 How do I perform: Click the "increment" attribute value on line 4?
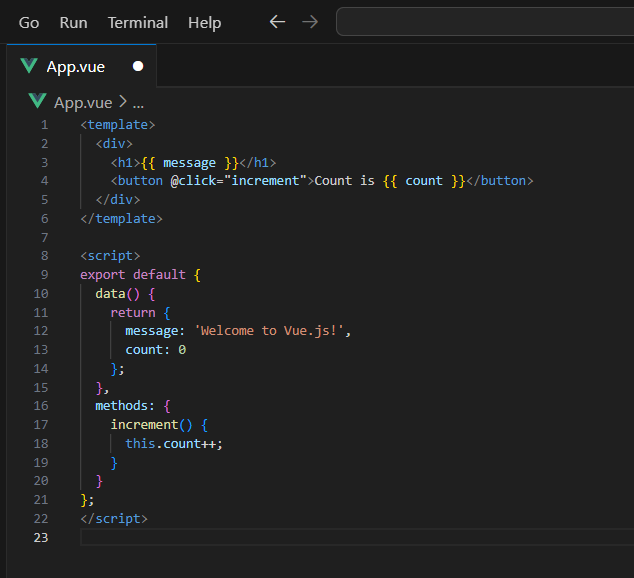point(265,181)
